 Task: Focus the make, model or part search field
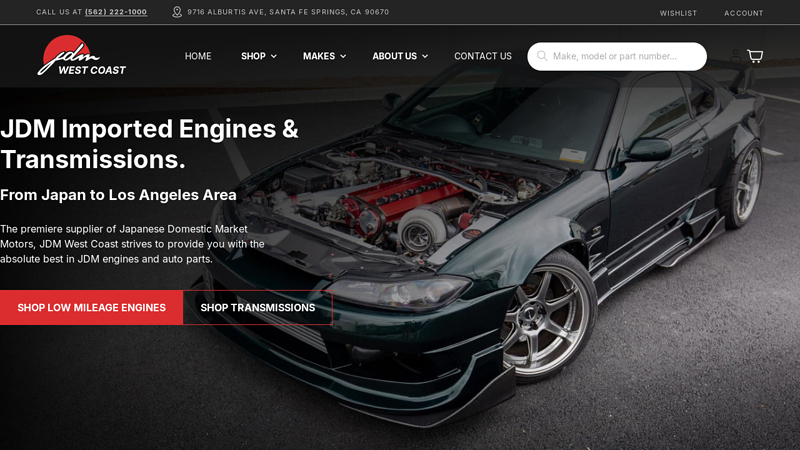point(625,56)
